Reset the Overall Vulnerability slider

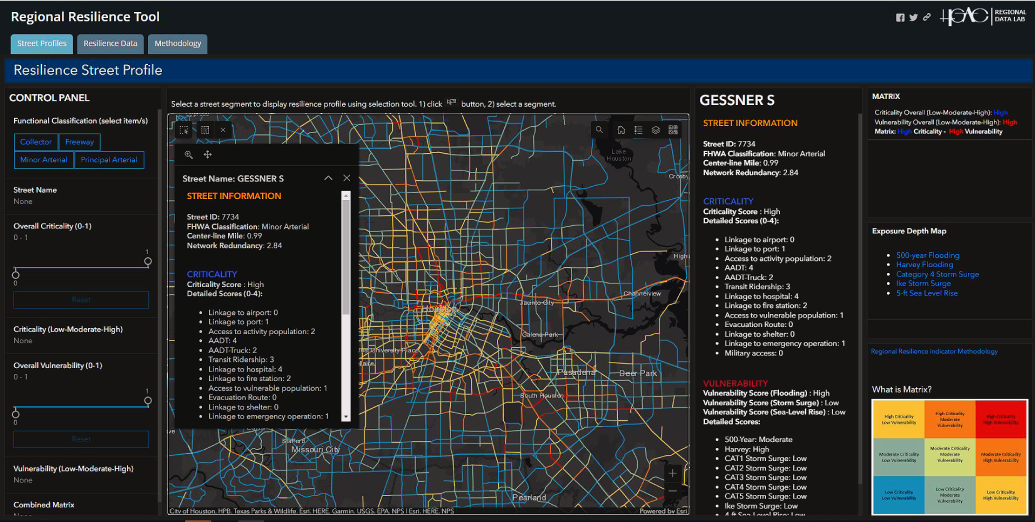[x=81, y=439]
